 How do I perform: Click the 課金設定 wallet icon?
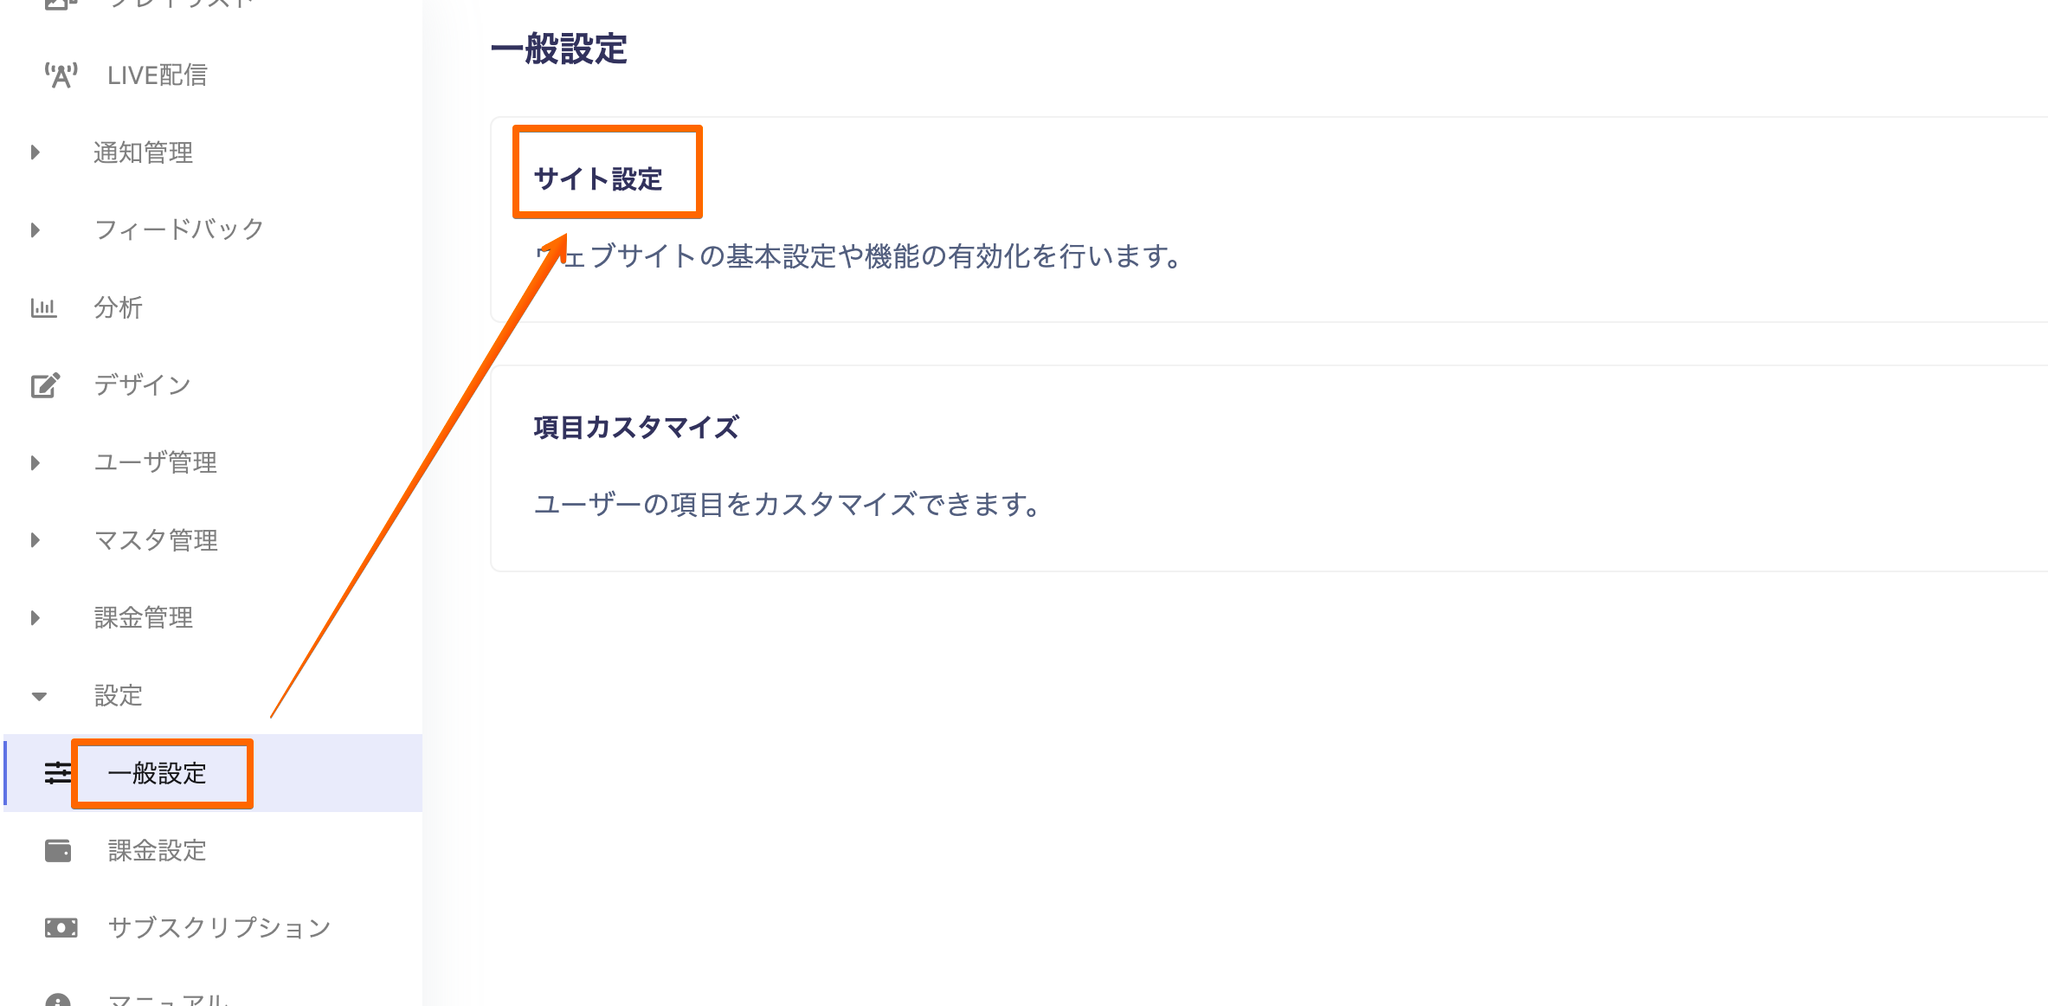pyautogui.click(x=58, y=851)
